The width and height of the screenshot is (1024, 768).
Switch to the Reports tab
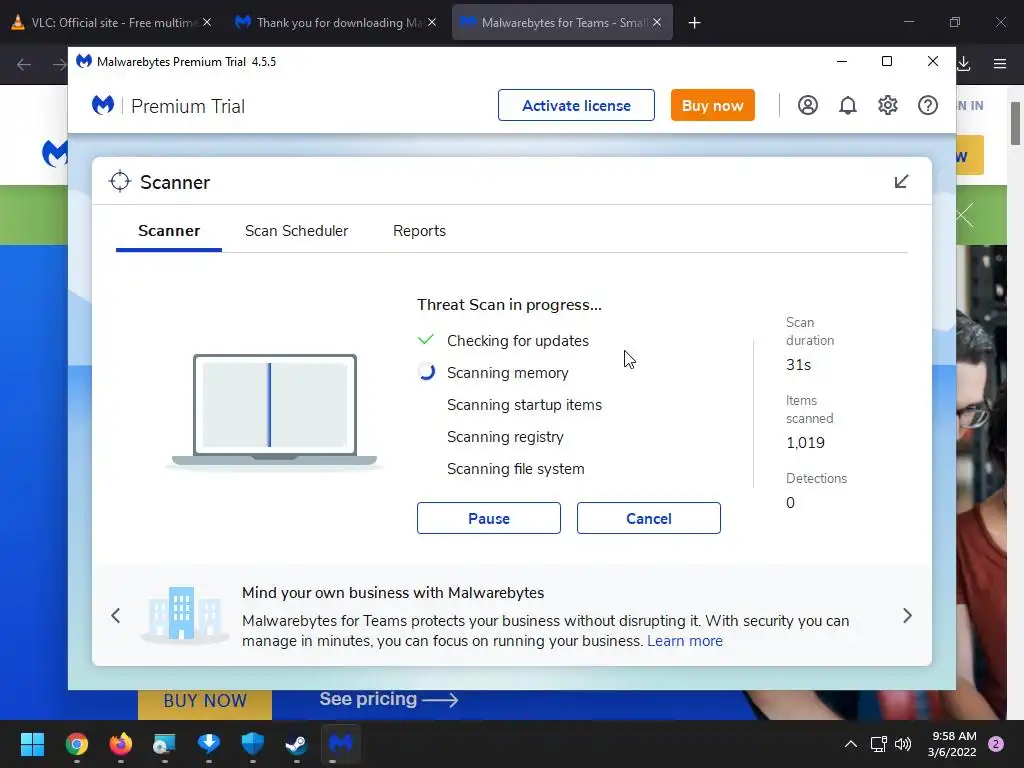click(419, 231)
